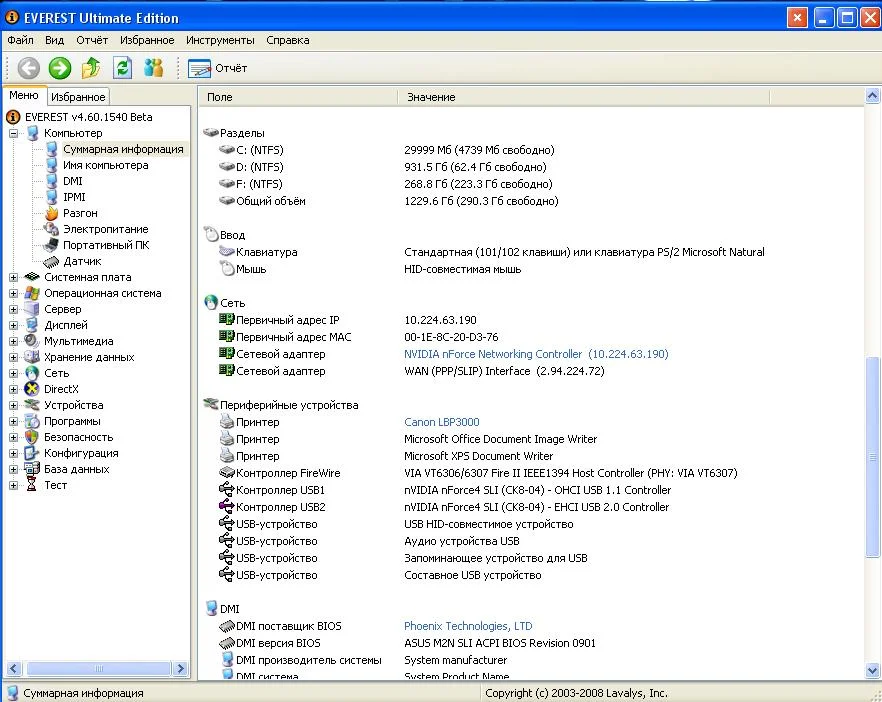Open the Отчёт report toolbar button

(218, 68)
